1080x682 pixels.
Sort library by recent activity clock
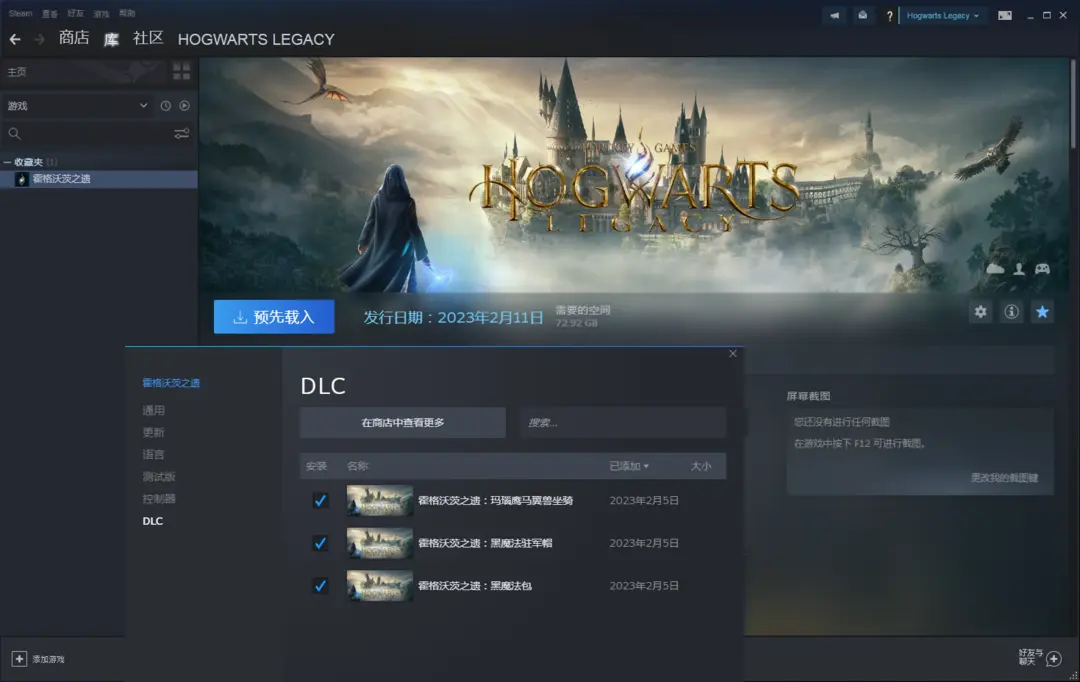pyautogui.click(x=165, y=105)
